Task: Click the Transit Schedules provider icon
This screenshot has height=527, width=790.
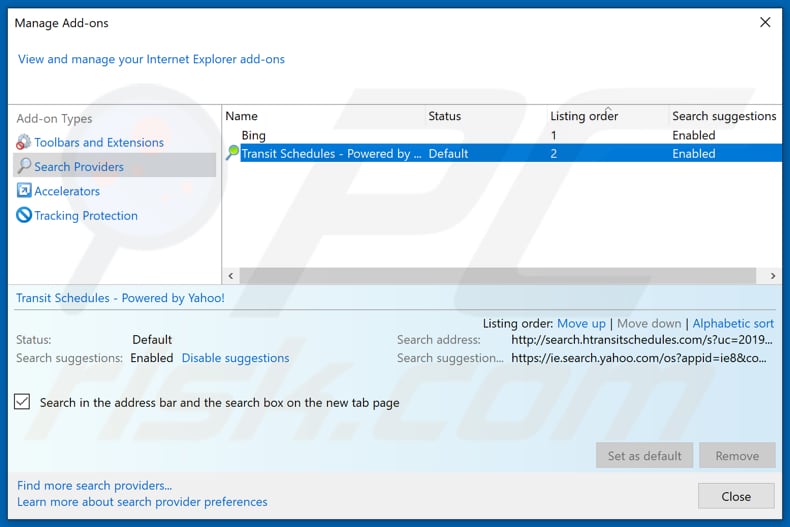Action: (x=232, y=152)
